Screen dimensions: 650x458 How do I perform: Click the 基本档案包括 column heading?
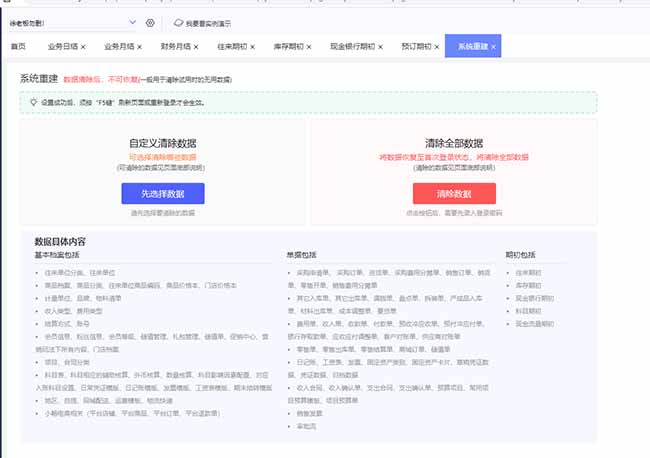57,255
